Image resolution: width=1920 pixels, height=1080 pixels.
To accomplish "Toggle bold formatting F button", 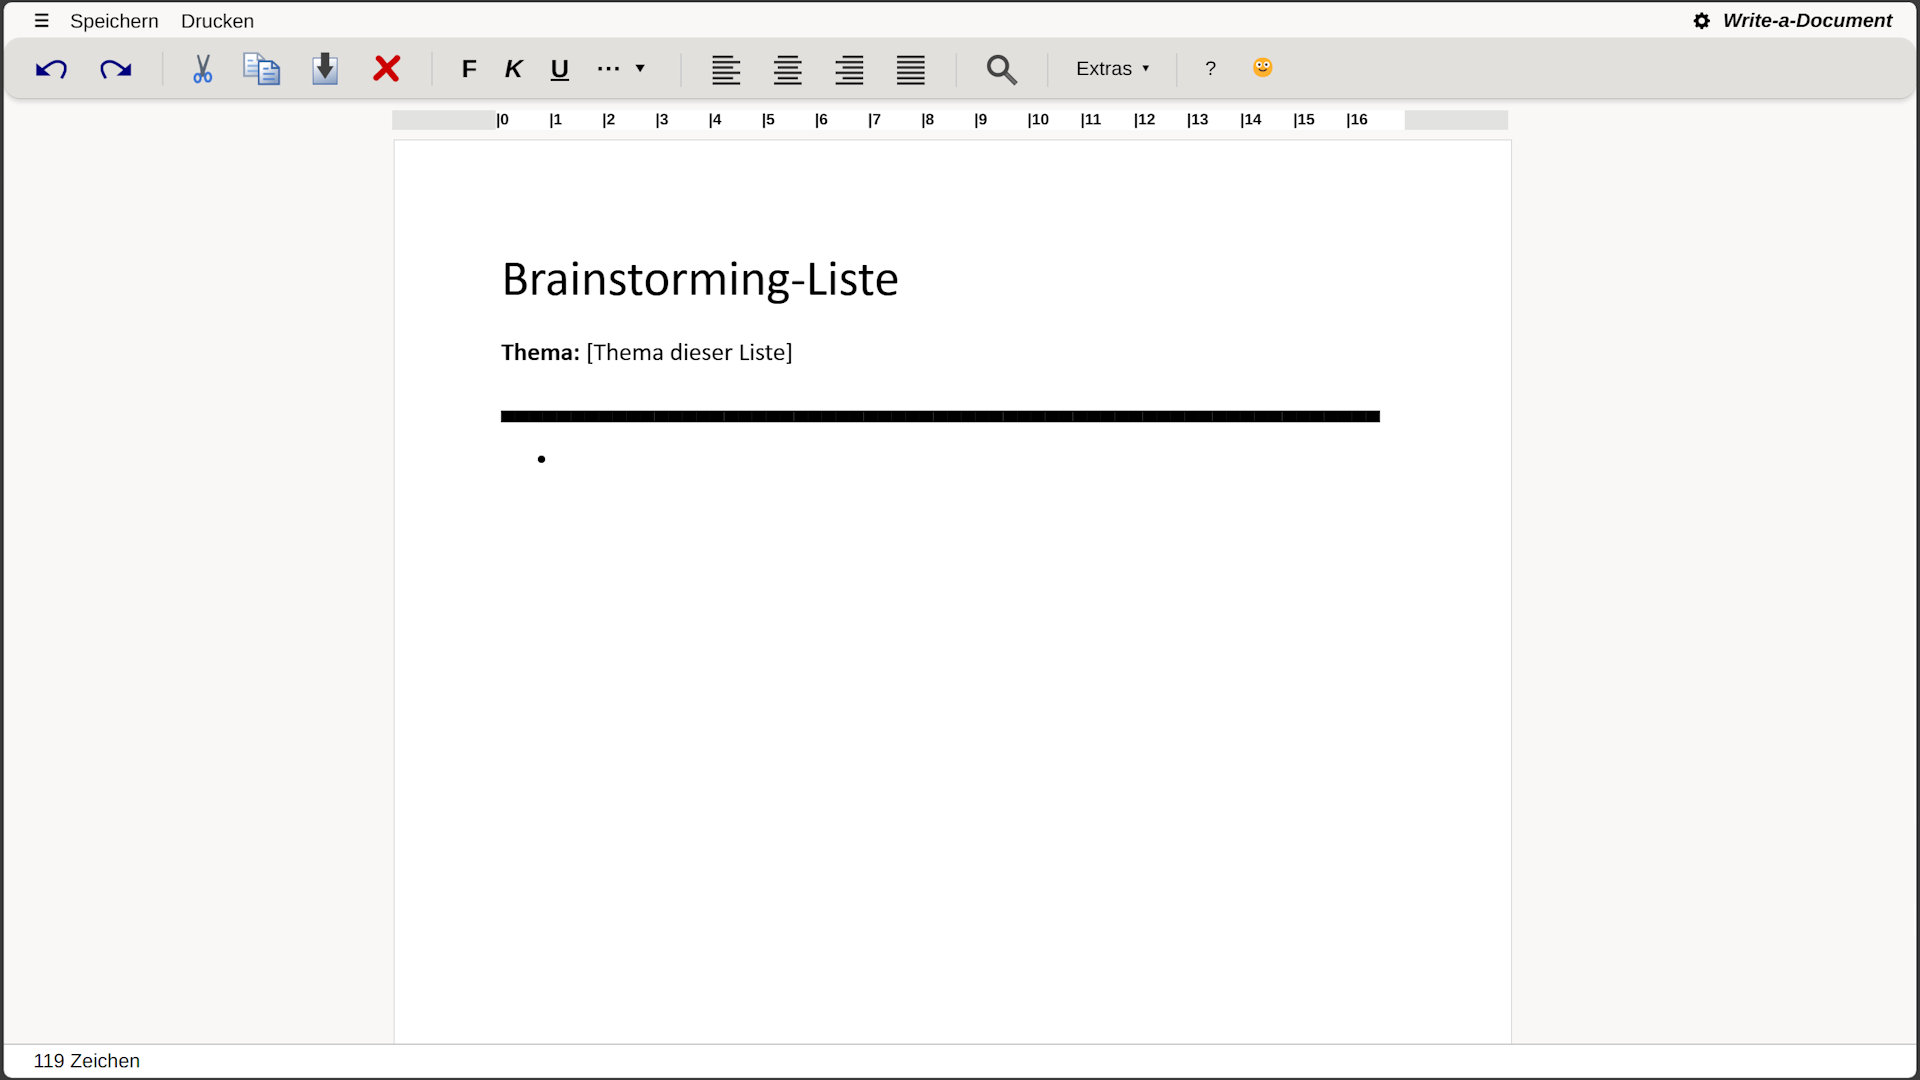I will pyautogui.click(x=469, y=69).
